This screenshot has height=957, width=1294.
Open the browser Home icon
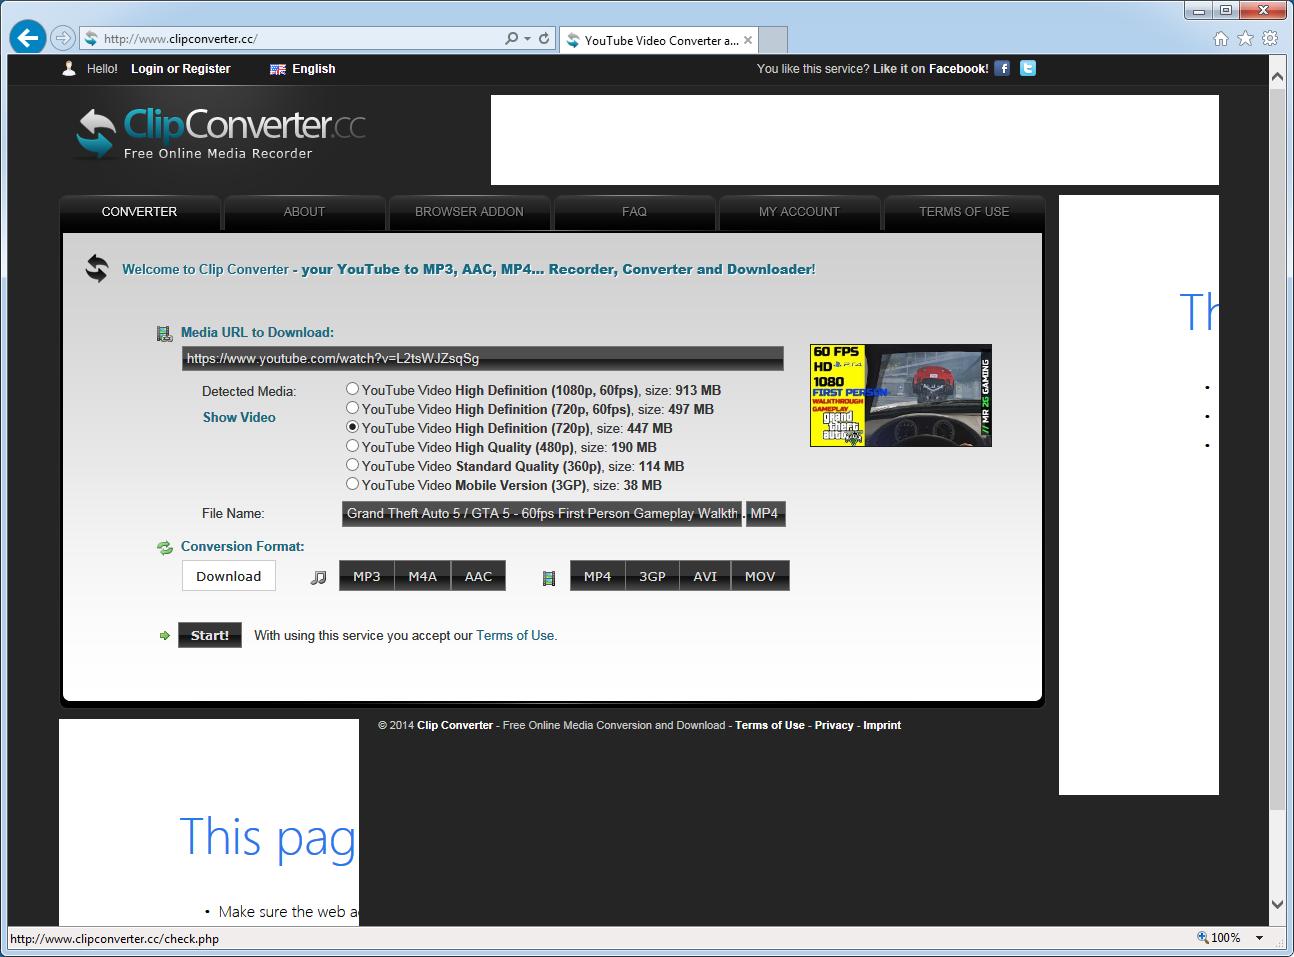point(1220,39)
